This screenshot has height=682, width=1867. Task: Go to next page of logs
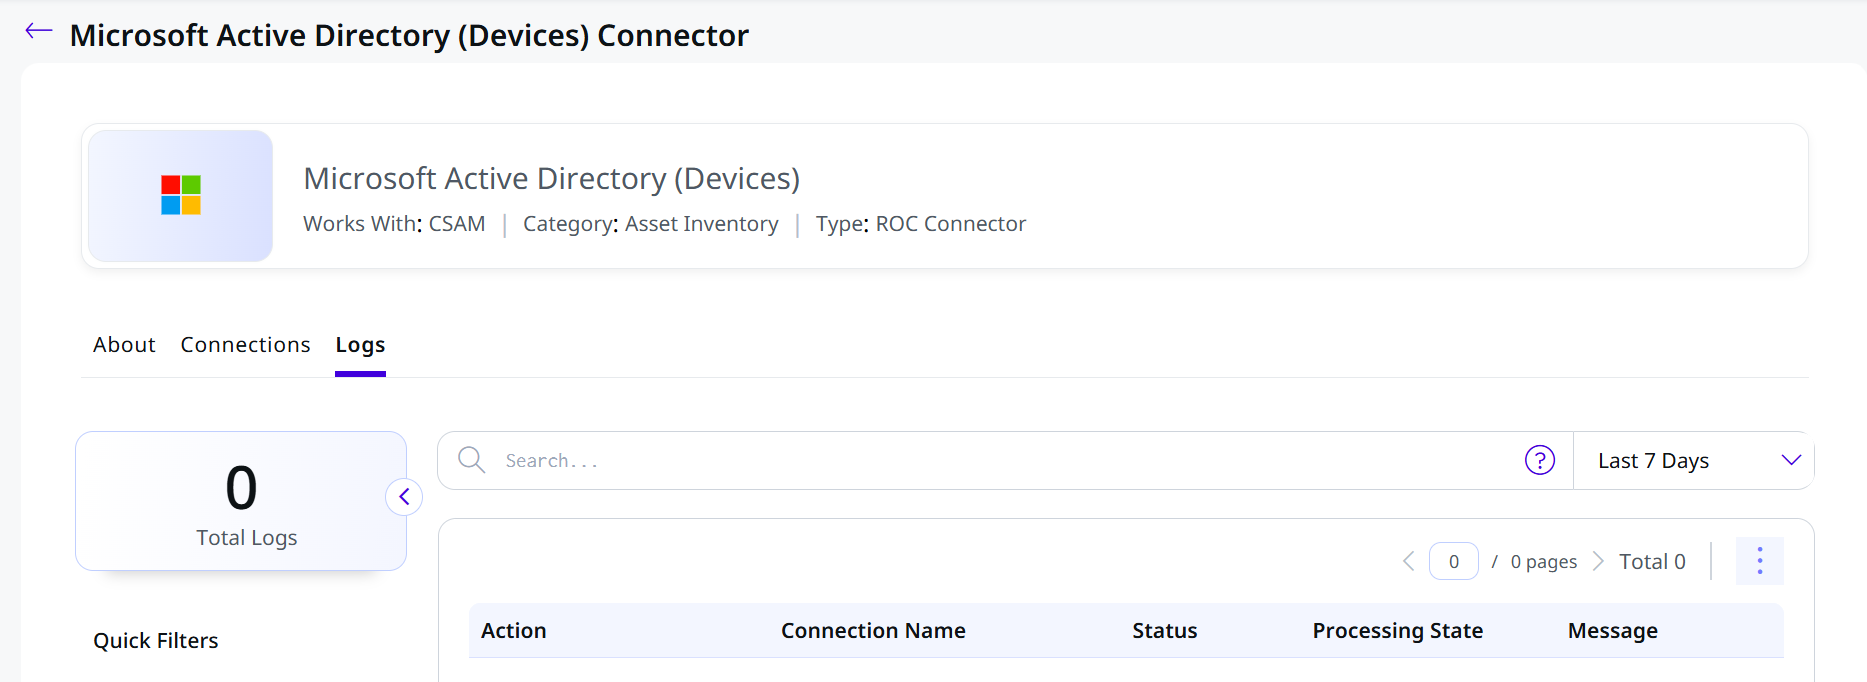[x=1597, y=561]
